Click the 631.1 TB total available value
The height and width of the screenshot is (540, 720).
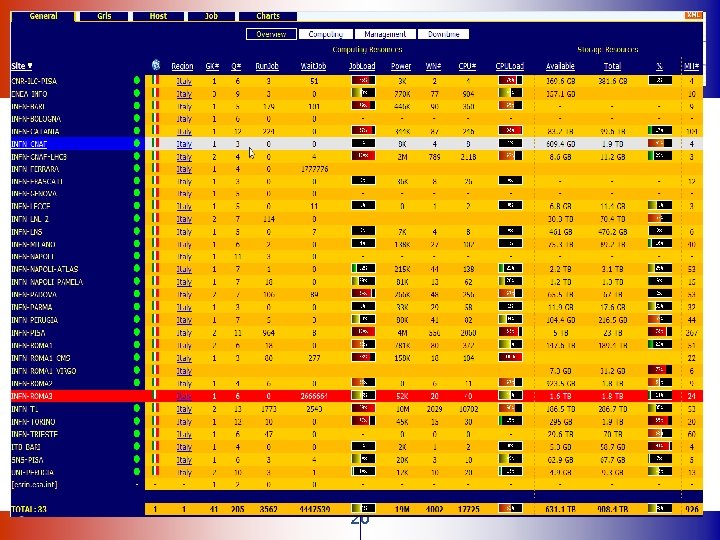560,509
